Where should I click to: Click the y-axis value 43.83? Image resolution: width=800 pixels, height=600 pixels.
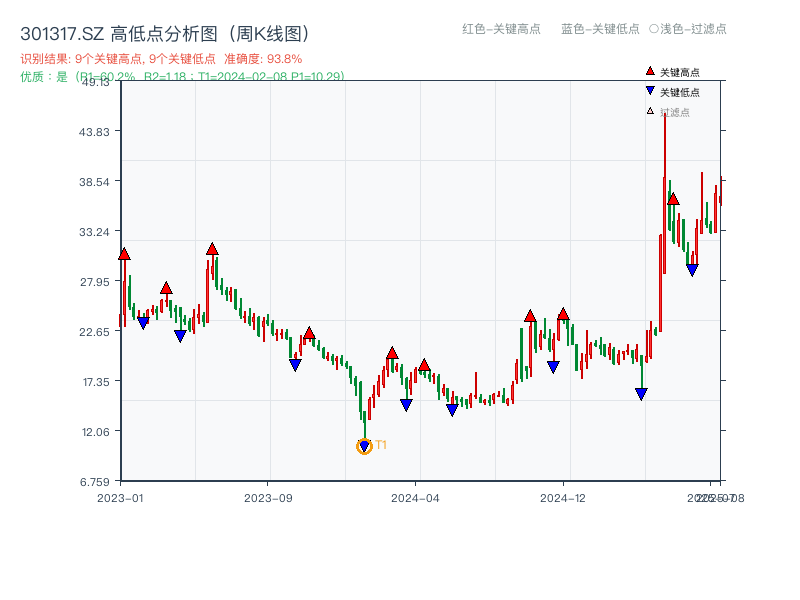coord(94,132)
